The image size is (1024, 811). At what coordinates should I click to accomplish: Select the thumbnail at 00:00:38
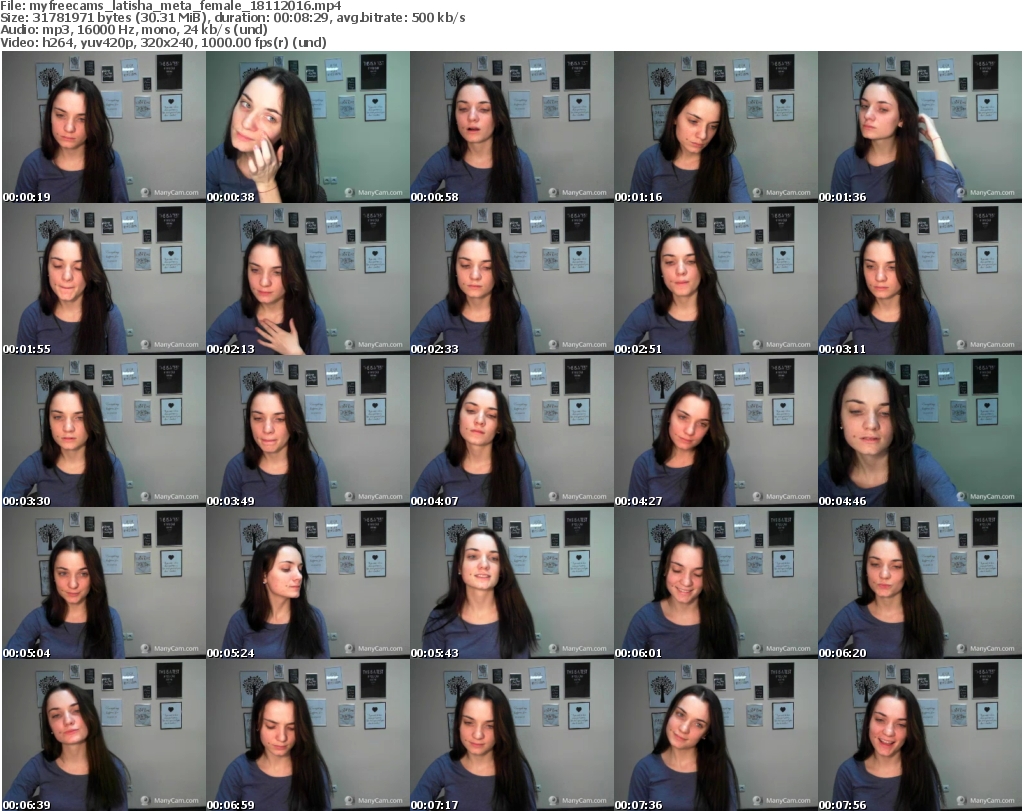coord(308,127)
